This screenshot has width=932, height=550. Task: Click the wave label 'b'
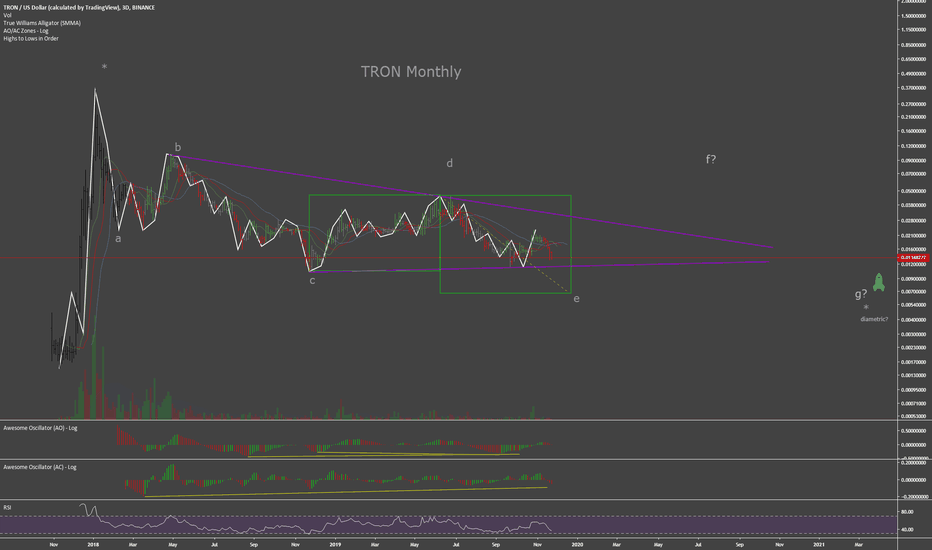(x=178, y=147)
